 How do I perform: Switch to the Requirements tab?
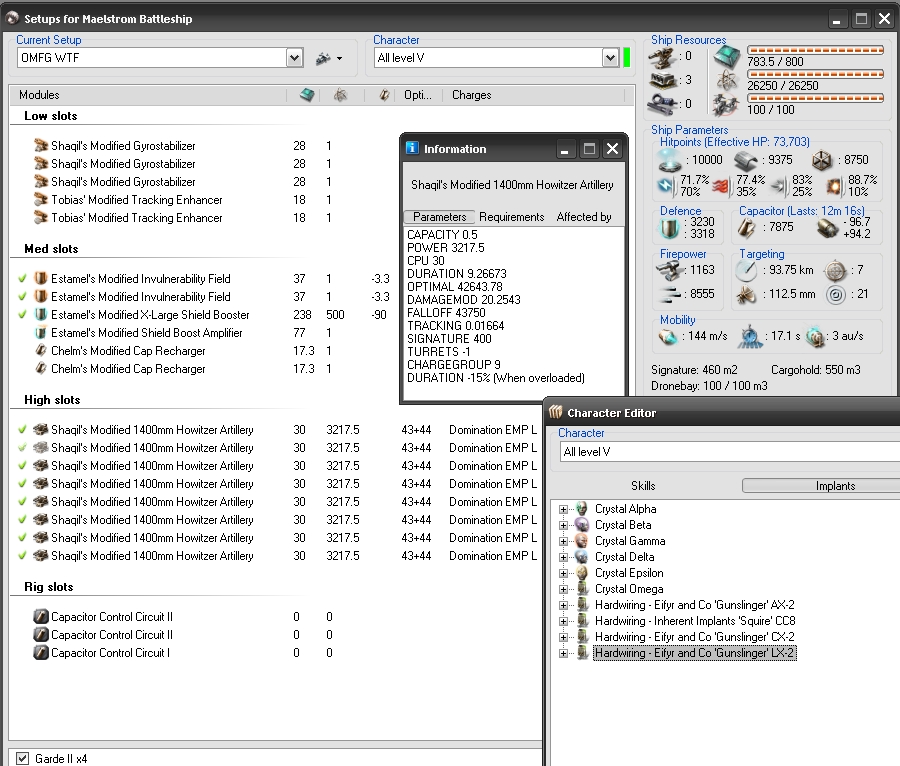tap(511, 217)
